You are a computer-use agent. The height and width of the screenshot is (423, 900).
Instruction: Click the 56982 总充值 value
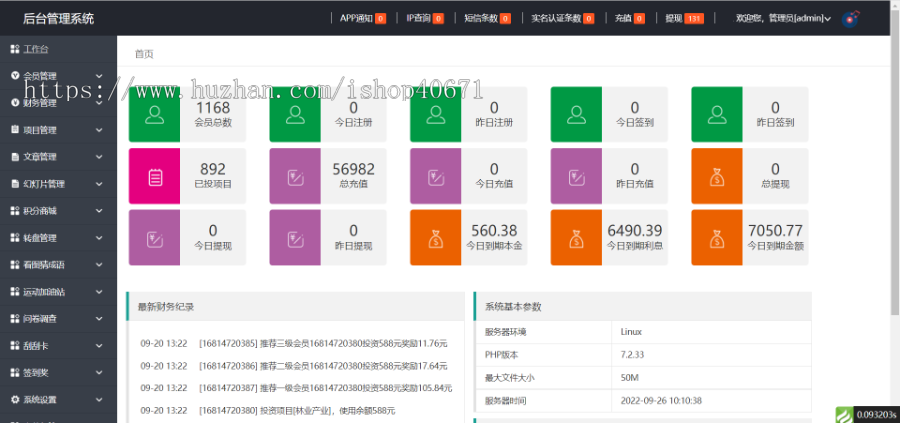pos(354,169)
